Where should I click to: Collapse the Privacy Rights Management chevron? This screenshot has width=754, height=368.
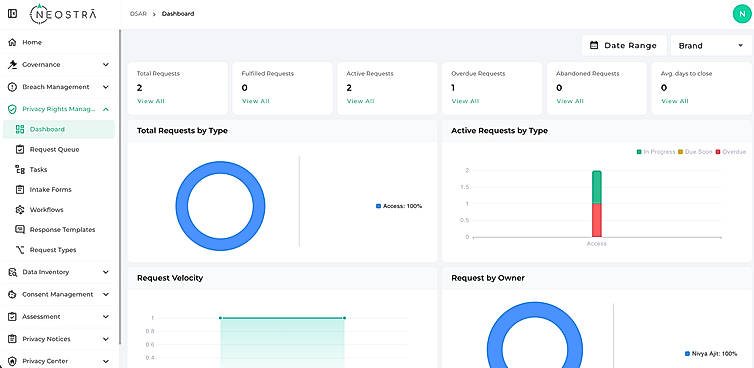coord(106,109)
